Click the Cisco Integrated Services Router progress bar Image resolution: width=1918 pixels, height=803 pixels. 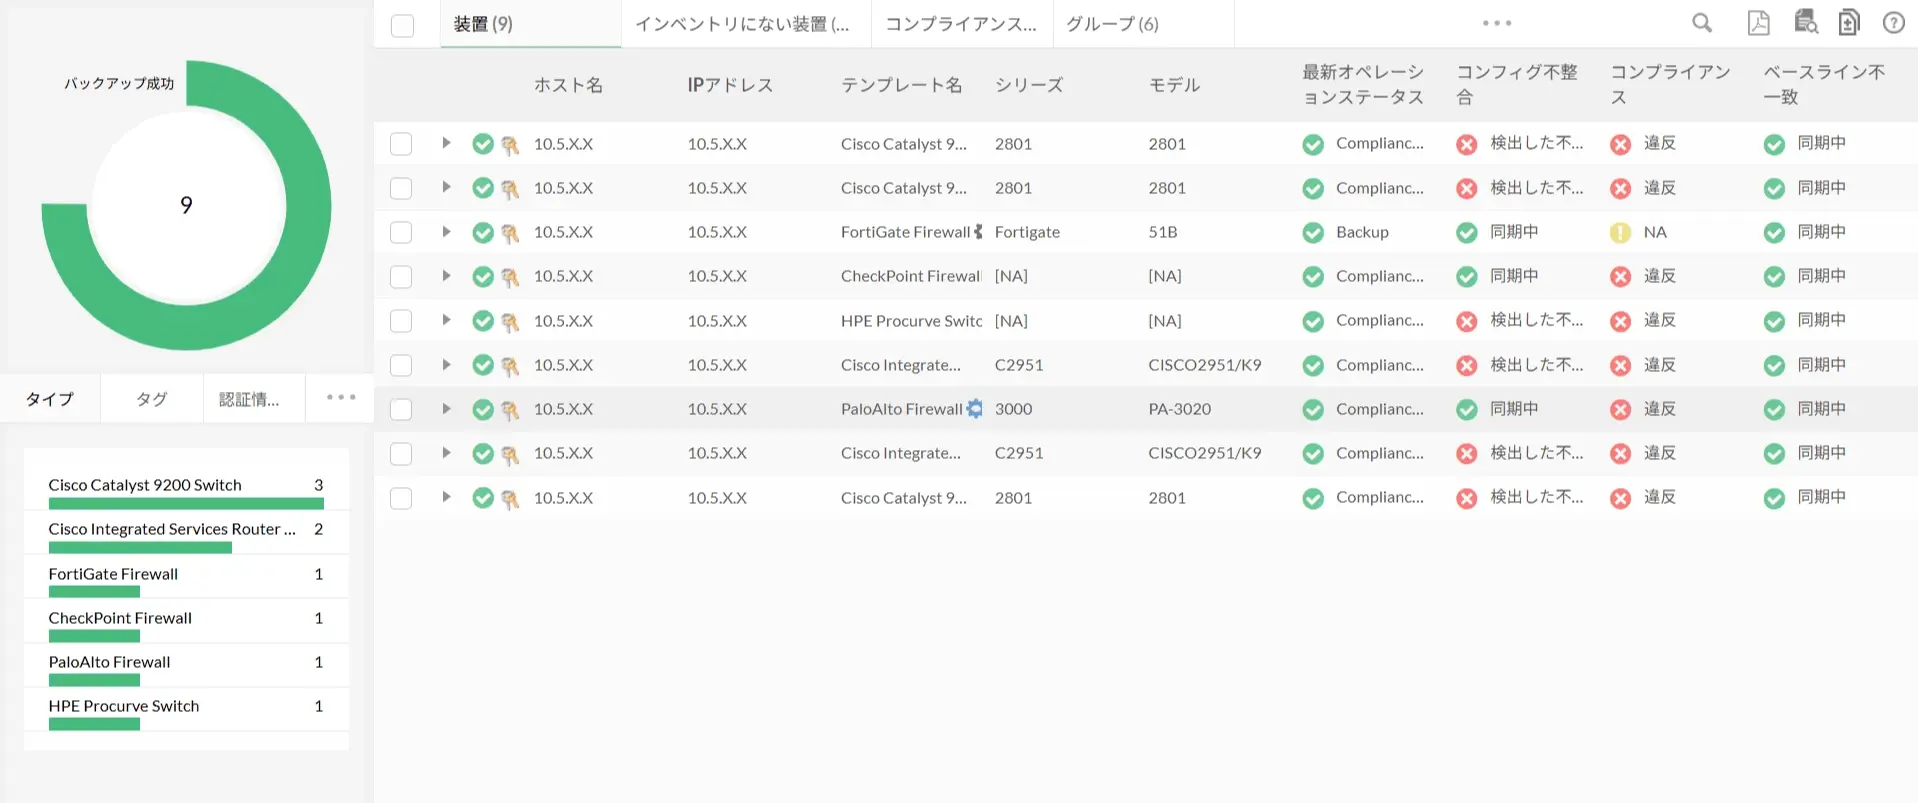pos(140,547)
